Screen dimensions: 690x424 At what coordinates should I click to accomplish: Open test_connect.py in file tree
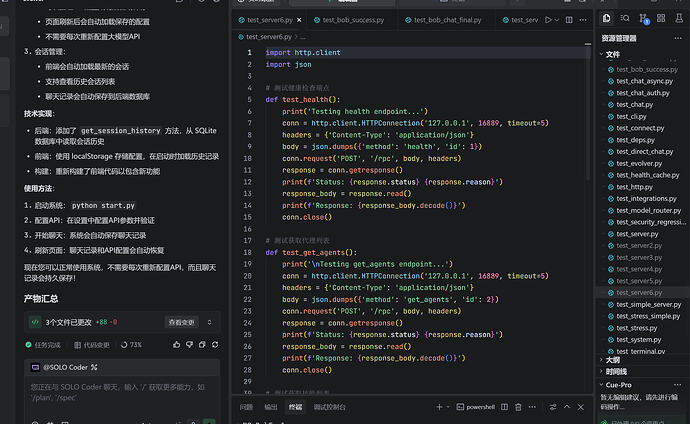pos(639,128)
